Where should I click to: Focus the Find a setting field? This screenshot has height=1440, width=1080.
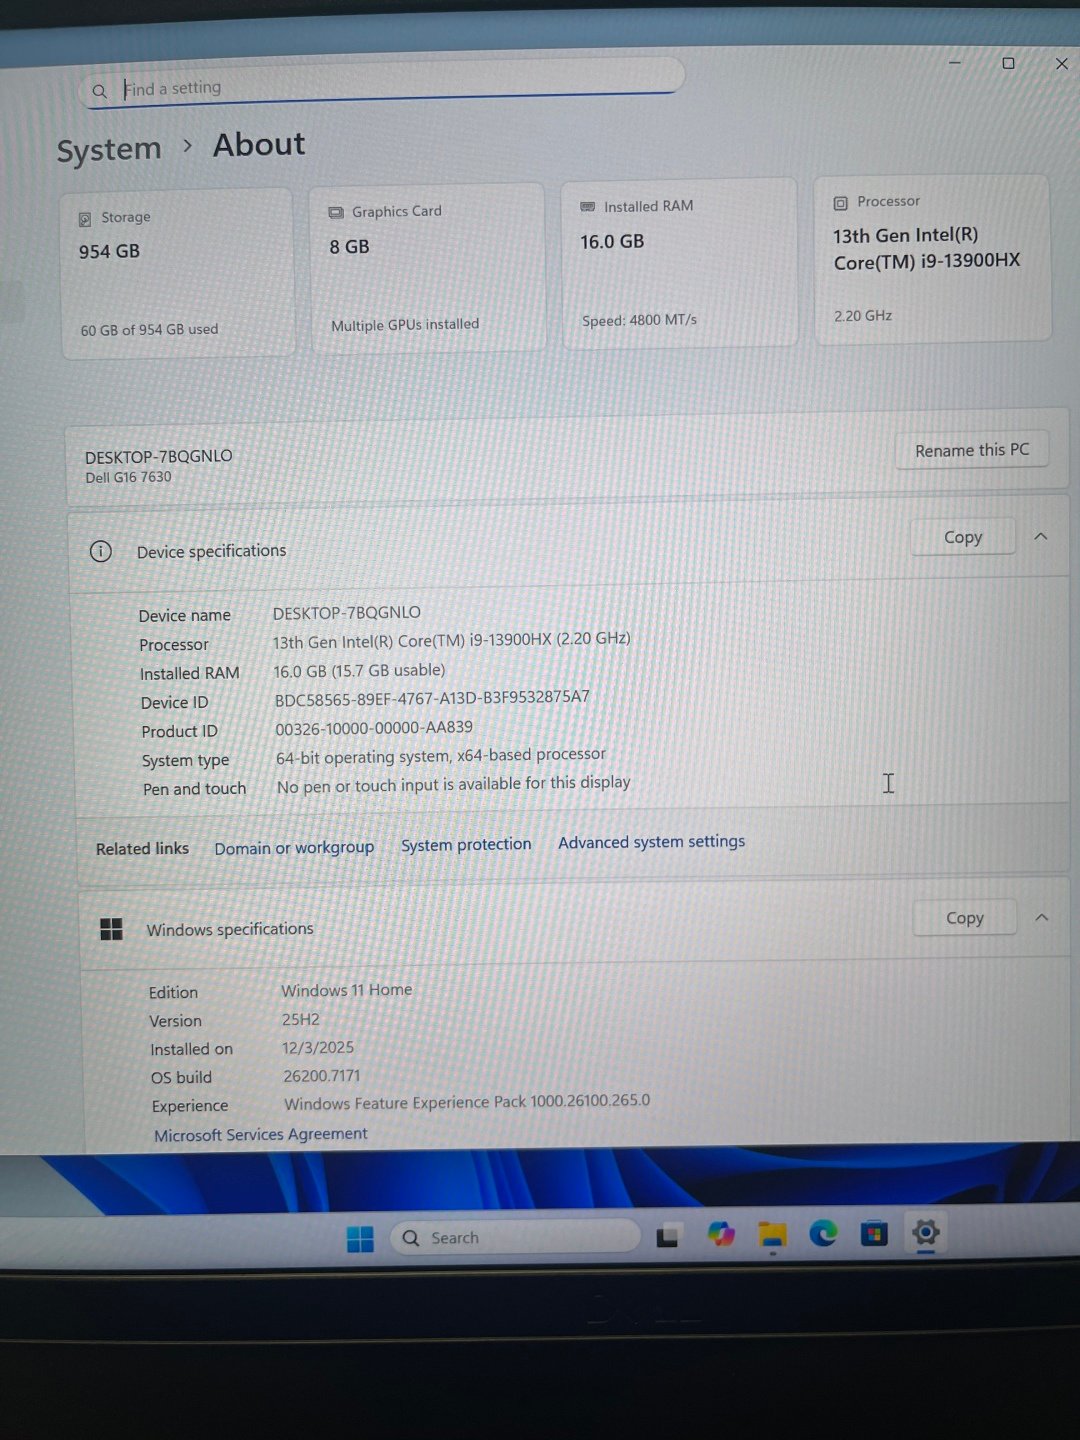pyautogui.click(x=380, y=83)
